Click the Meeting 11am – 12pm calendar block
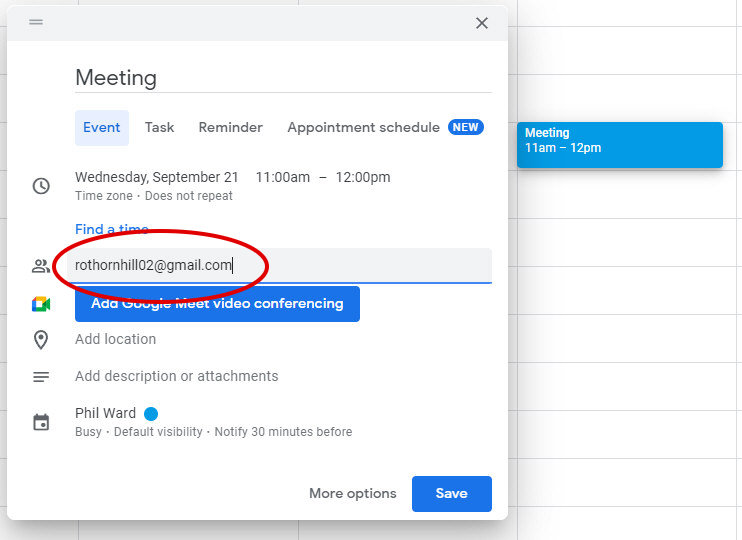 tap(619, 145)
